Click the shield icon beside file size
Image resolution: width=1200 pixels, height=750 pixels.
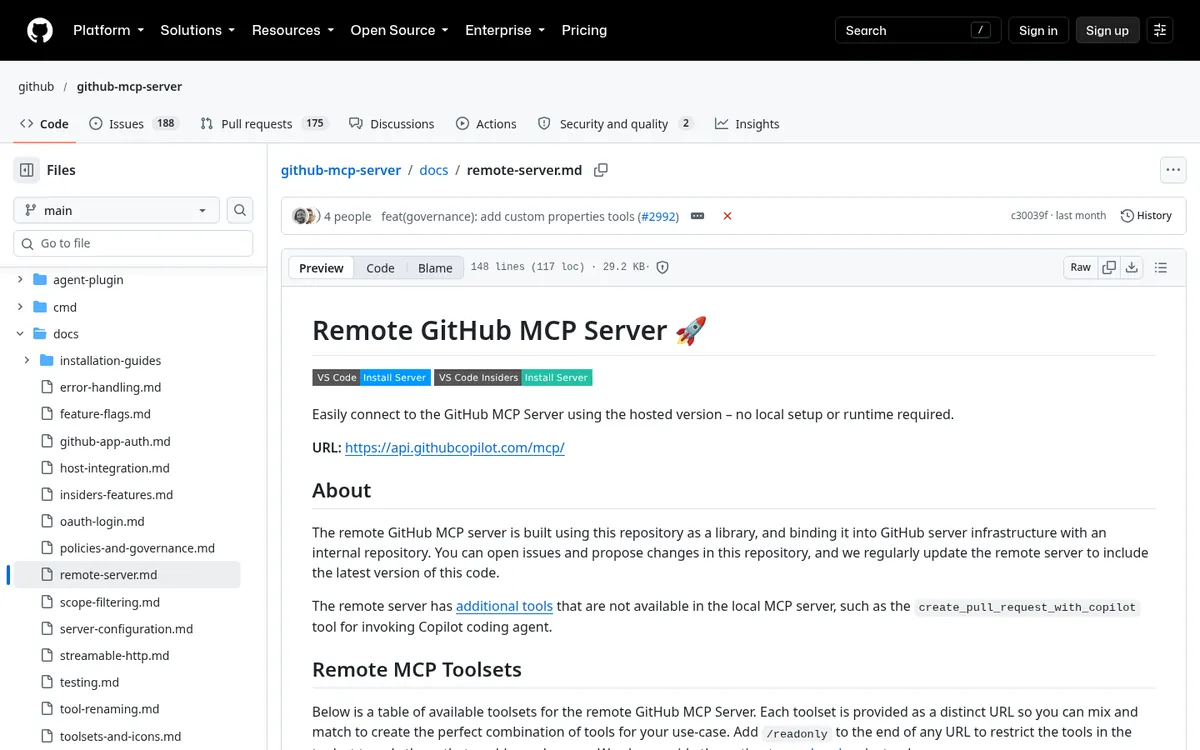(662, 267)
